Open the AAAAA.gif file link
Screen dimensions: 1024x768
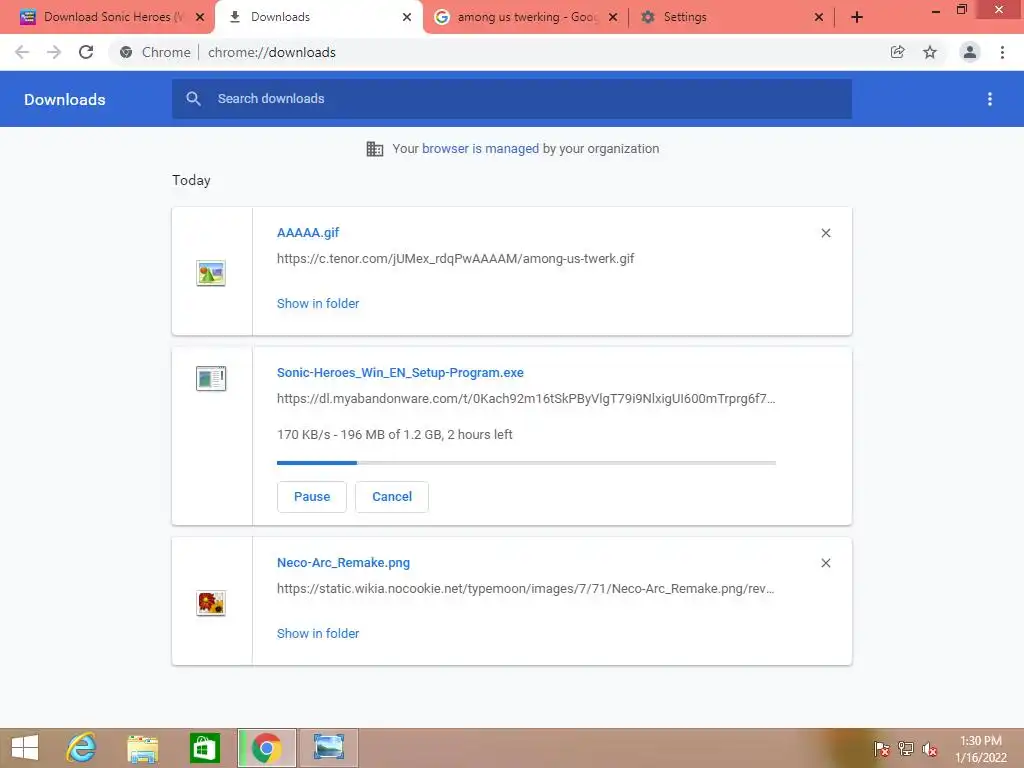pyautogui.click(x=308, y=232)
